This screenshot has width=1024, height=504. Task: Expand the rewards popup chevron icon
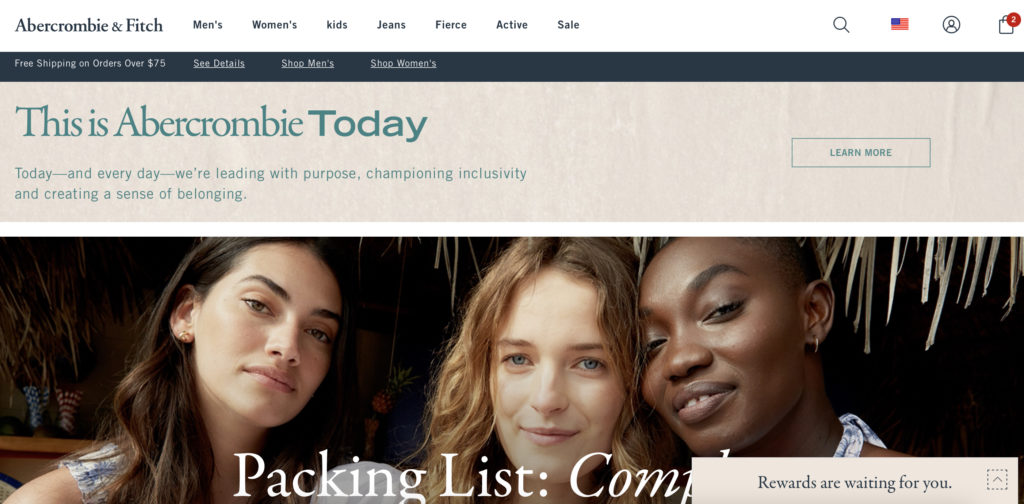pyautogui.click(x=997, y=480)
